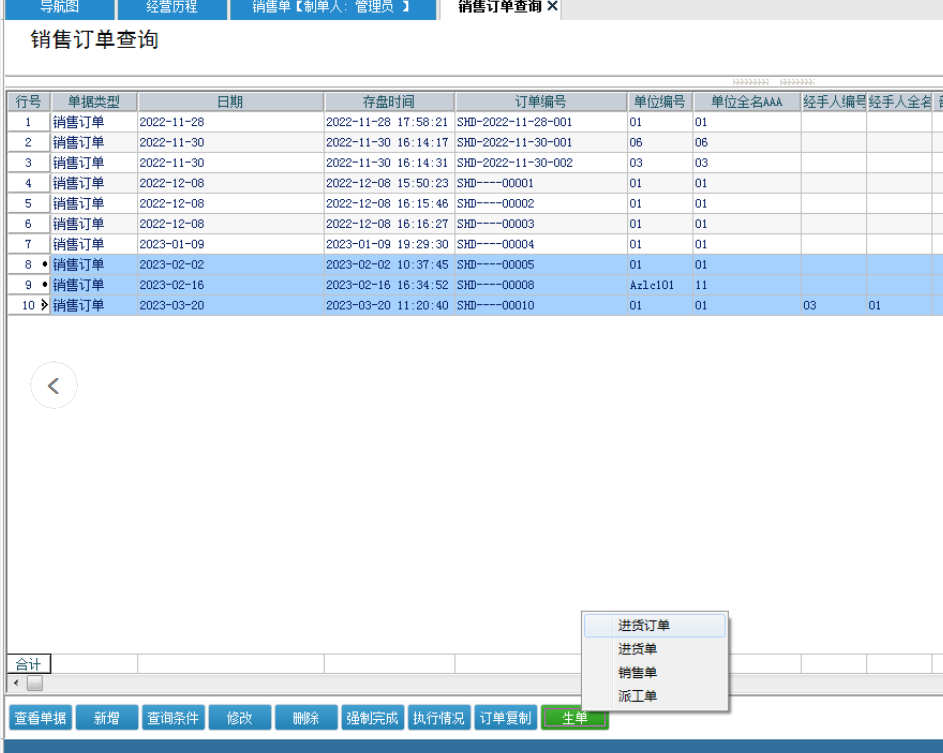Click unit full name 11 cell
Viewport: 943px width, 753px height.
(x=746, y=285)
